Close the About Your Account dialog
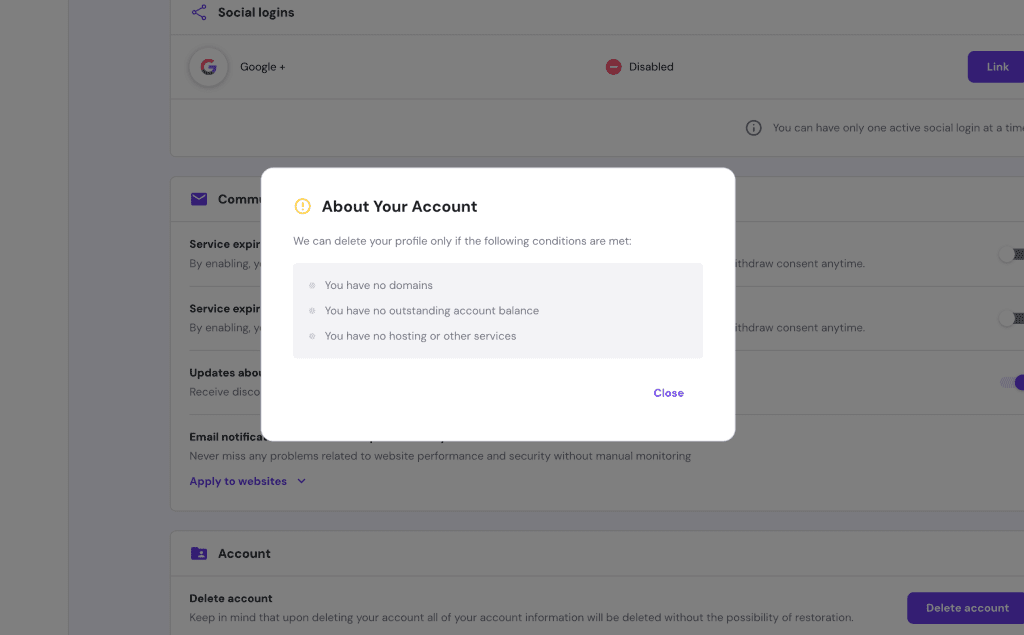 point(668,393)
